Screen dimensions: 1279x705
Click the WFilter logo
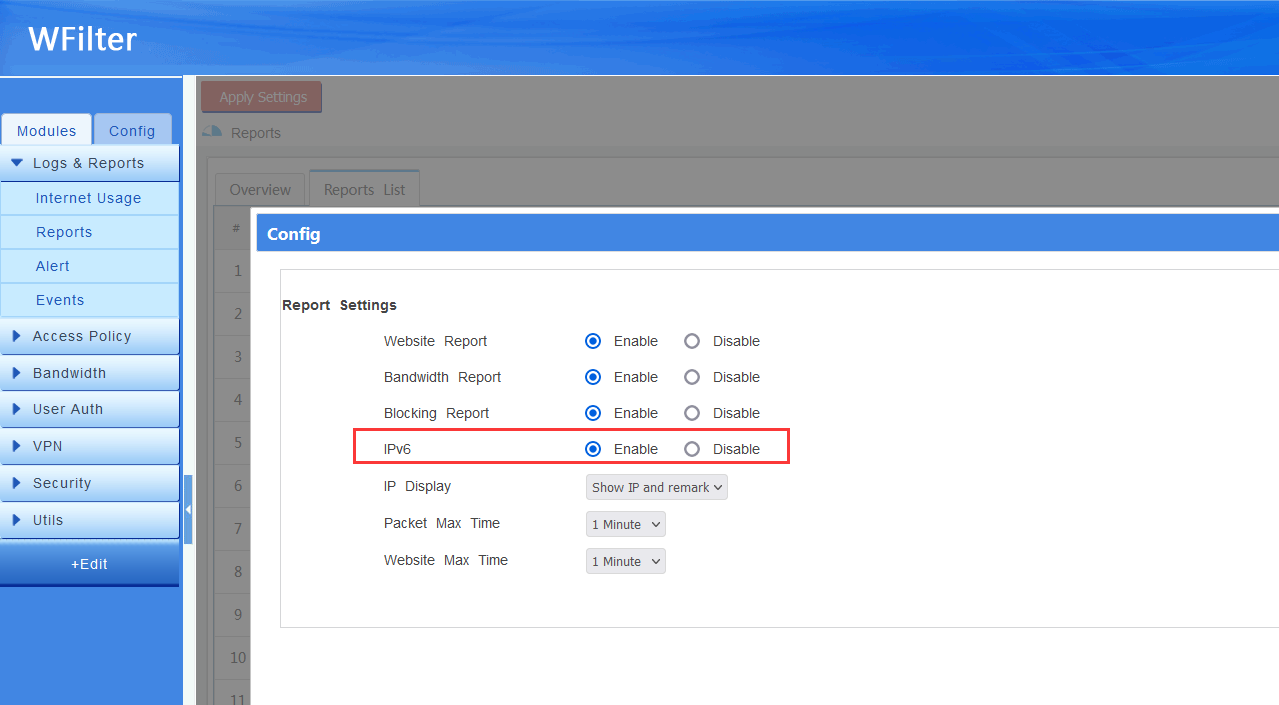point(82,39)
